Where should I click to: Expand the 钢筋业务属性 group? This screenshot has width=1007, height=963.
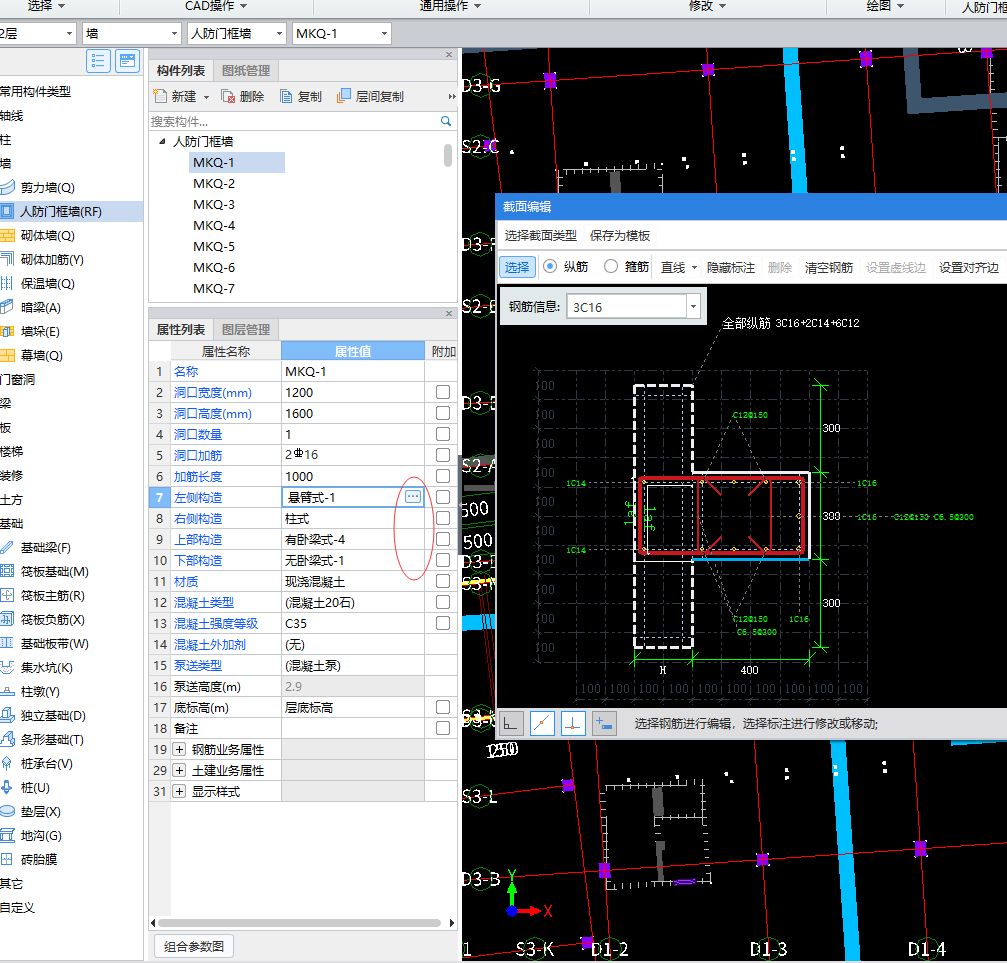point(180,750)
